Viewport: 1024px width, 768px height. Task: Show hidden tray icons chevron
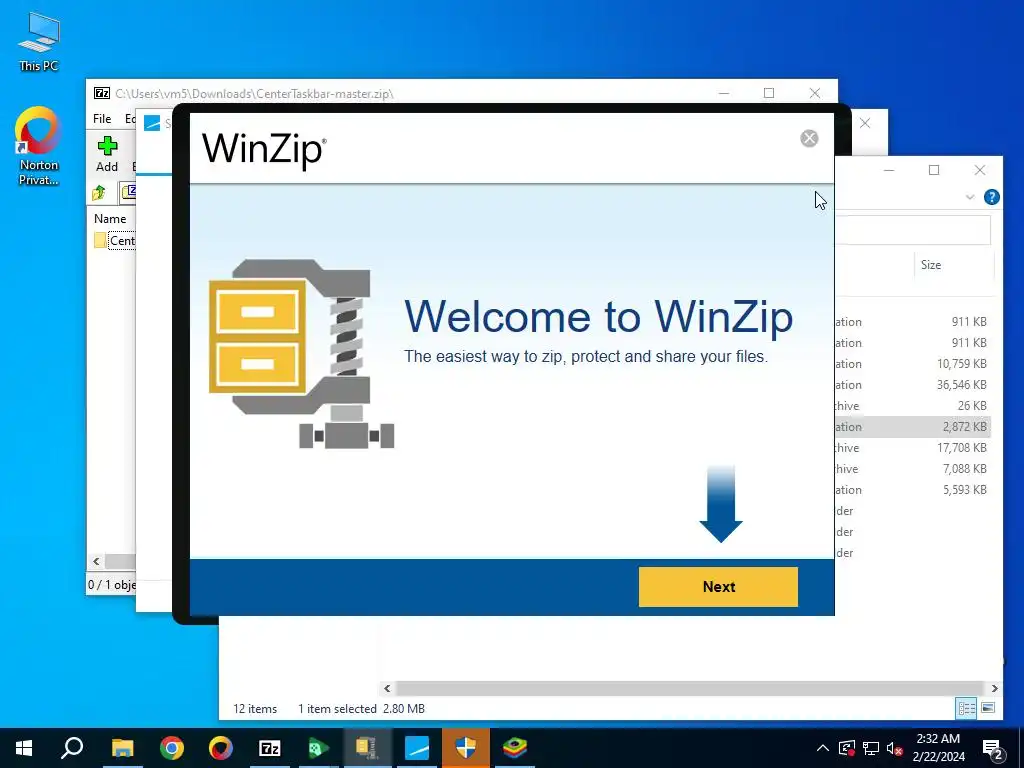click(823, 748)
